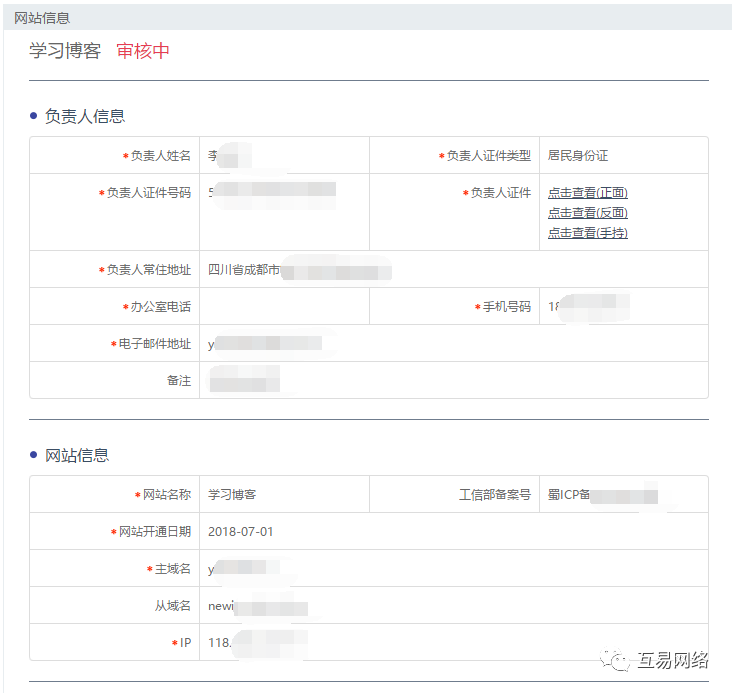Click the newi secondary domain value
Viewport: 732px width, 693px height.
(x=221, y=606)
